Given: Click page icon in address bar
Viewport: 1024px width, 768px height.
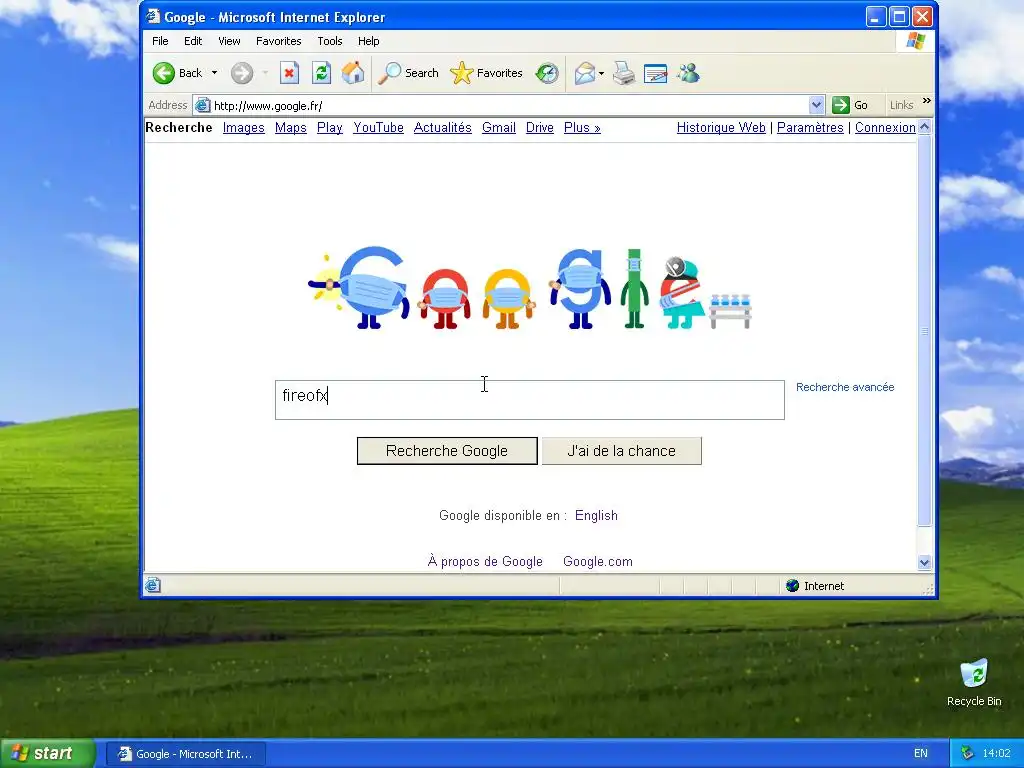Looking at the screenshot, I should pyautogui.click(x=203, y=105).
